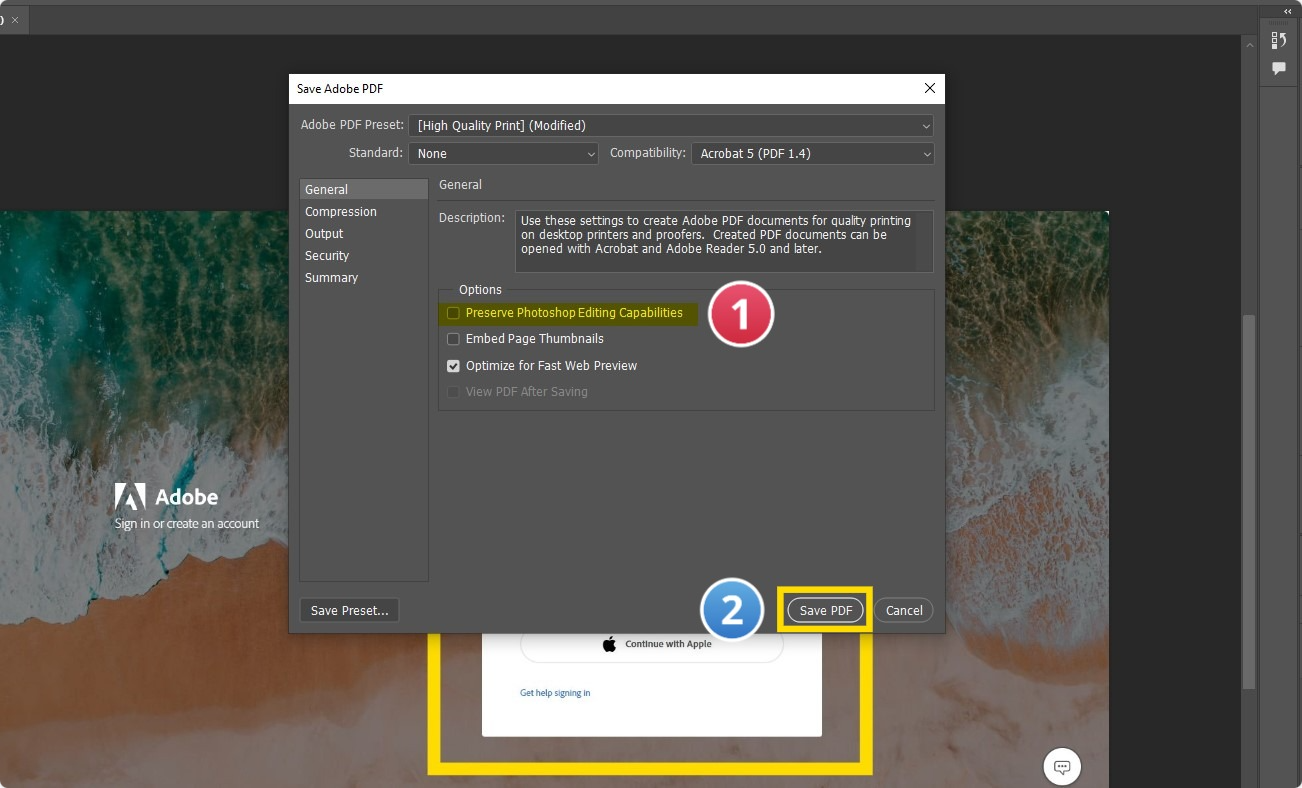Viewport: 1302px width, 788px height.
Task: Close the Save Adobe PDF dialog
Action: [x=930, y=88]
